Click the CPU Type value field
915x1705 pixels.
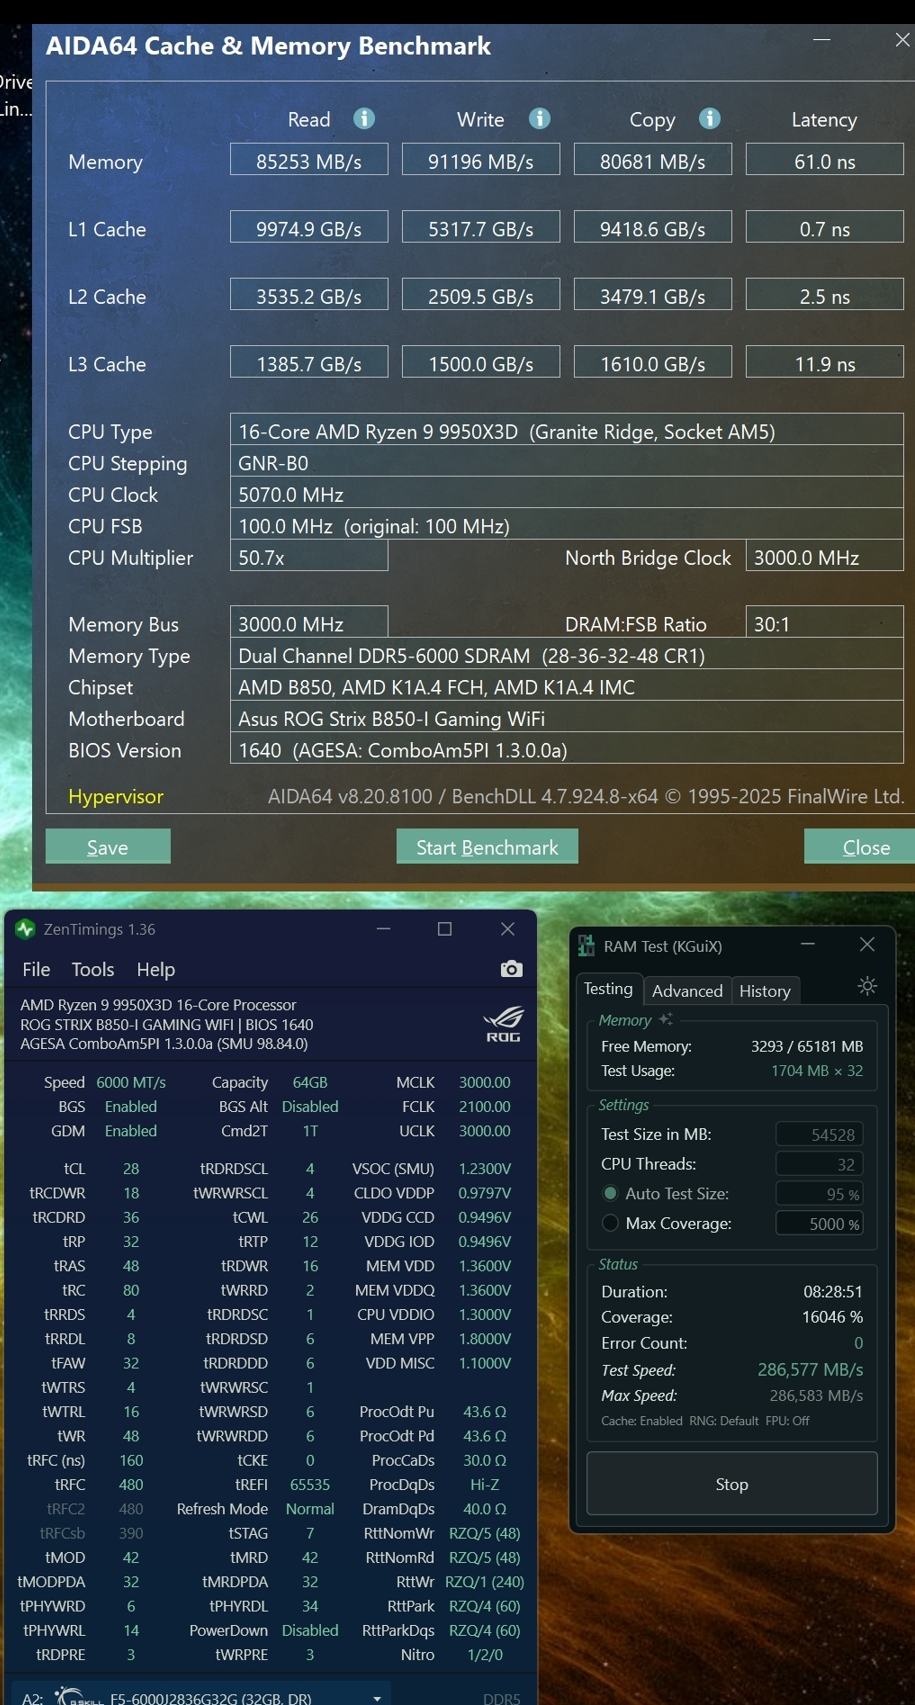point(567,431)
